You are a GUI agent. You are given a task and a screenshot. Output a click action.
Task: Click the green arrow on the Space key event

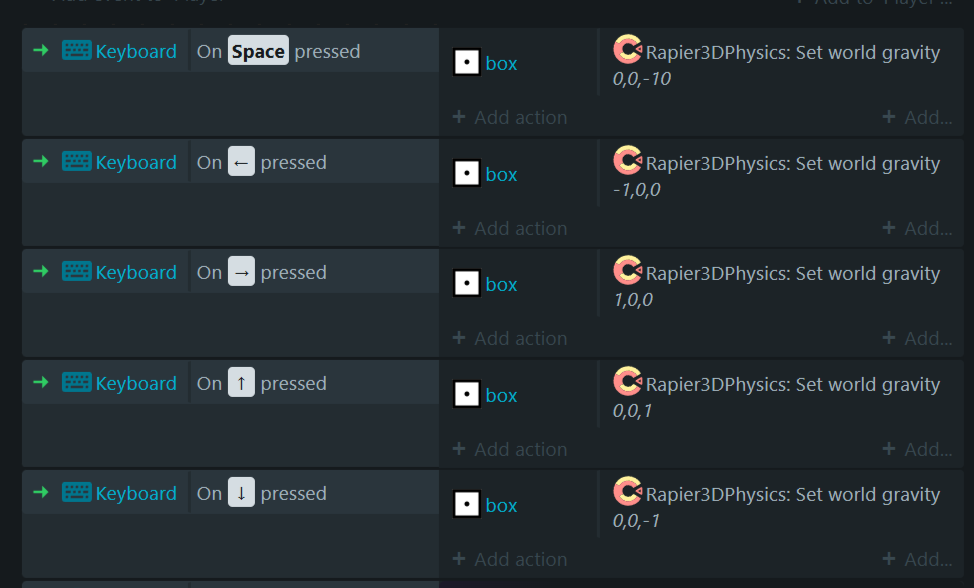41,50
